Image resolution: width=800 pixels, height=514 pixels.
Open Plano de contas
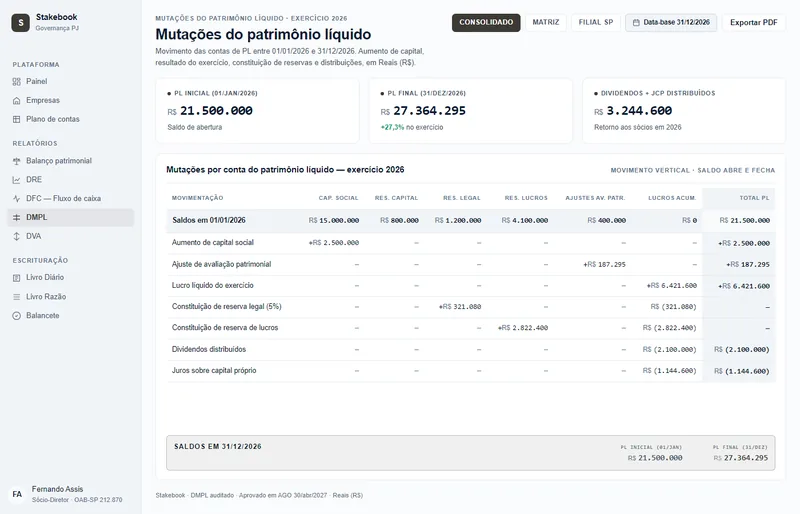(71, 119)
